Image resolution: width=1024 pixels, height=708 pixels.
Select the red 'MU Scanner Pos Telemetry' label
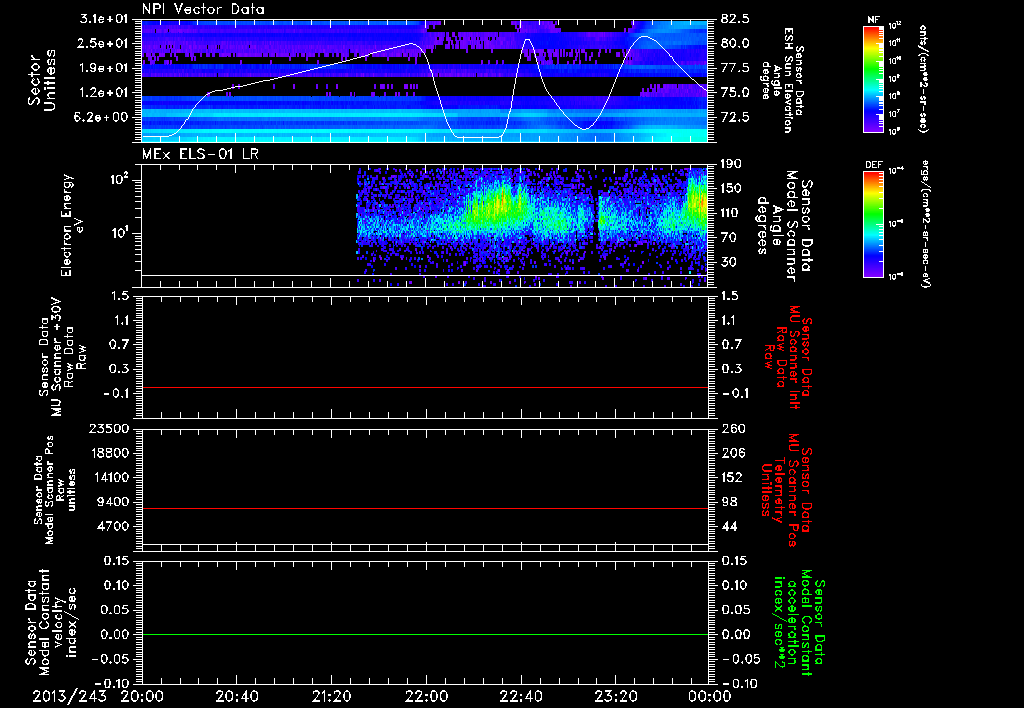pyautogui.click(x=788, y=490)
